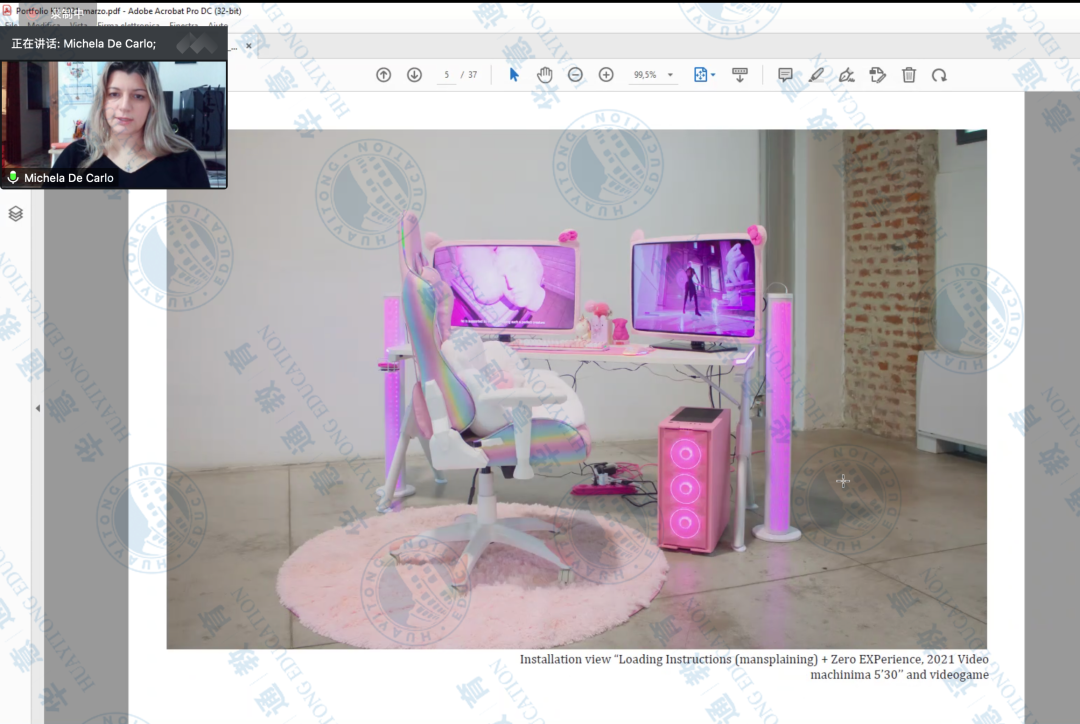Image resolution: width=1080 pixels, height=724 pixels.
Task: Go to the previous page arrow icon
Action: [x=384, y=75]
